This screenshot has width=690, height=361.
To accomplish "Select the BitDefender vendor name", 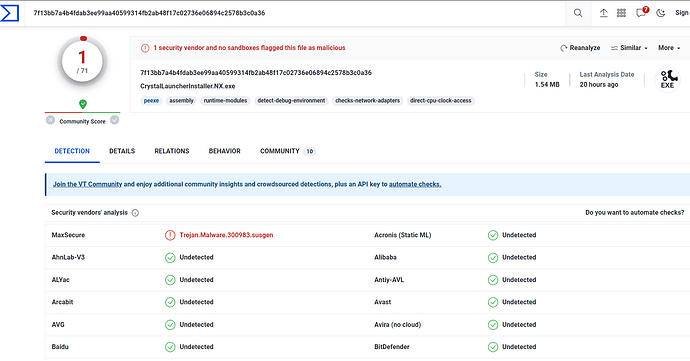I will coord(392,346).
